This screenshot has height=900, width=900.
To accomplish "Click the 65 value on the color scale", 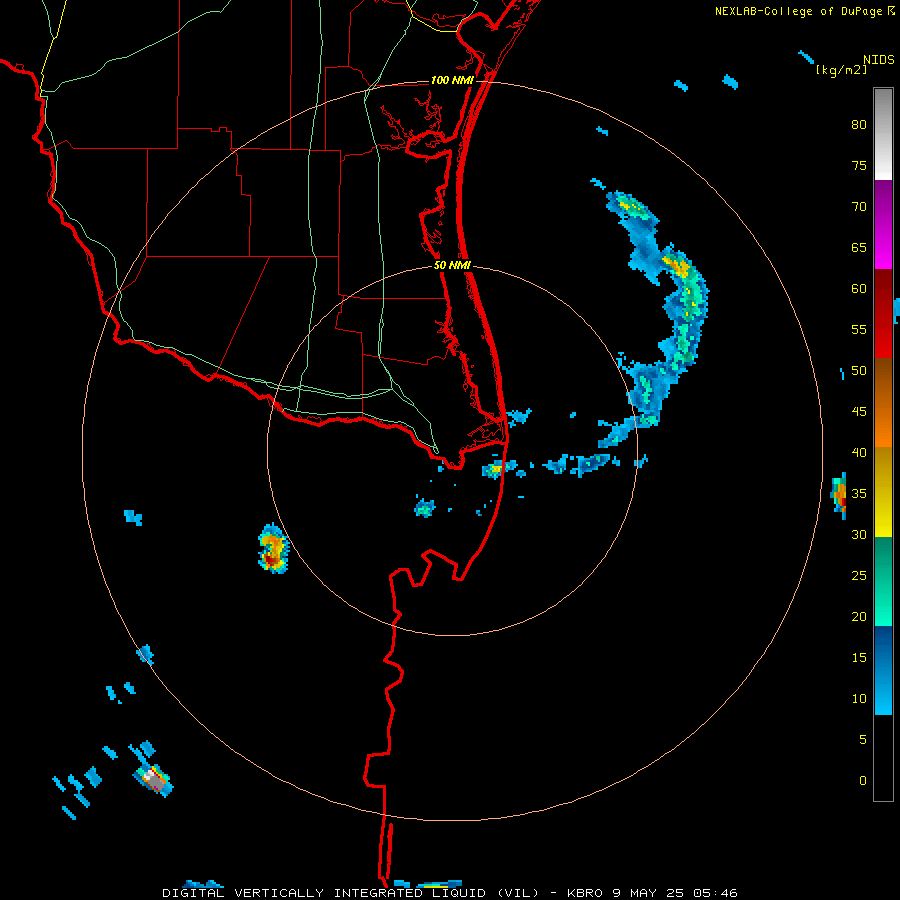I will (x=859, y=247).
